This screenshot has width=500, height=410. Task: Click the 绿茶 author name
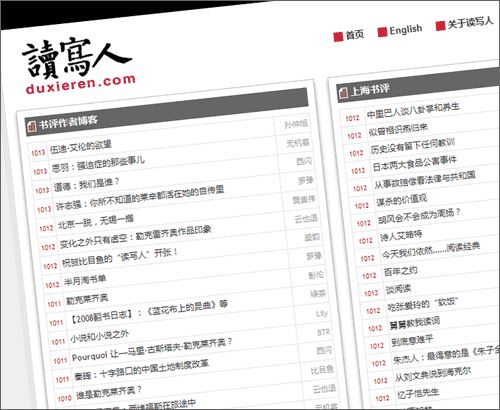(x=318, y=294)
